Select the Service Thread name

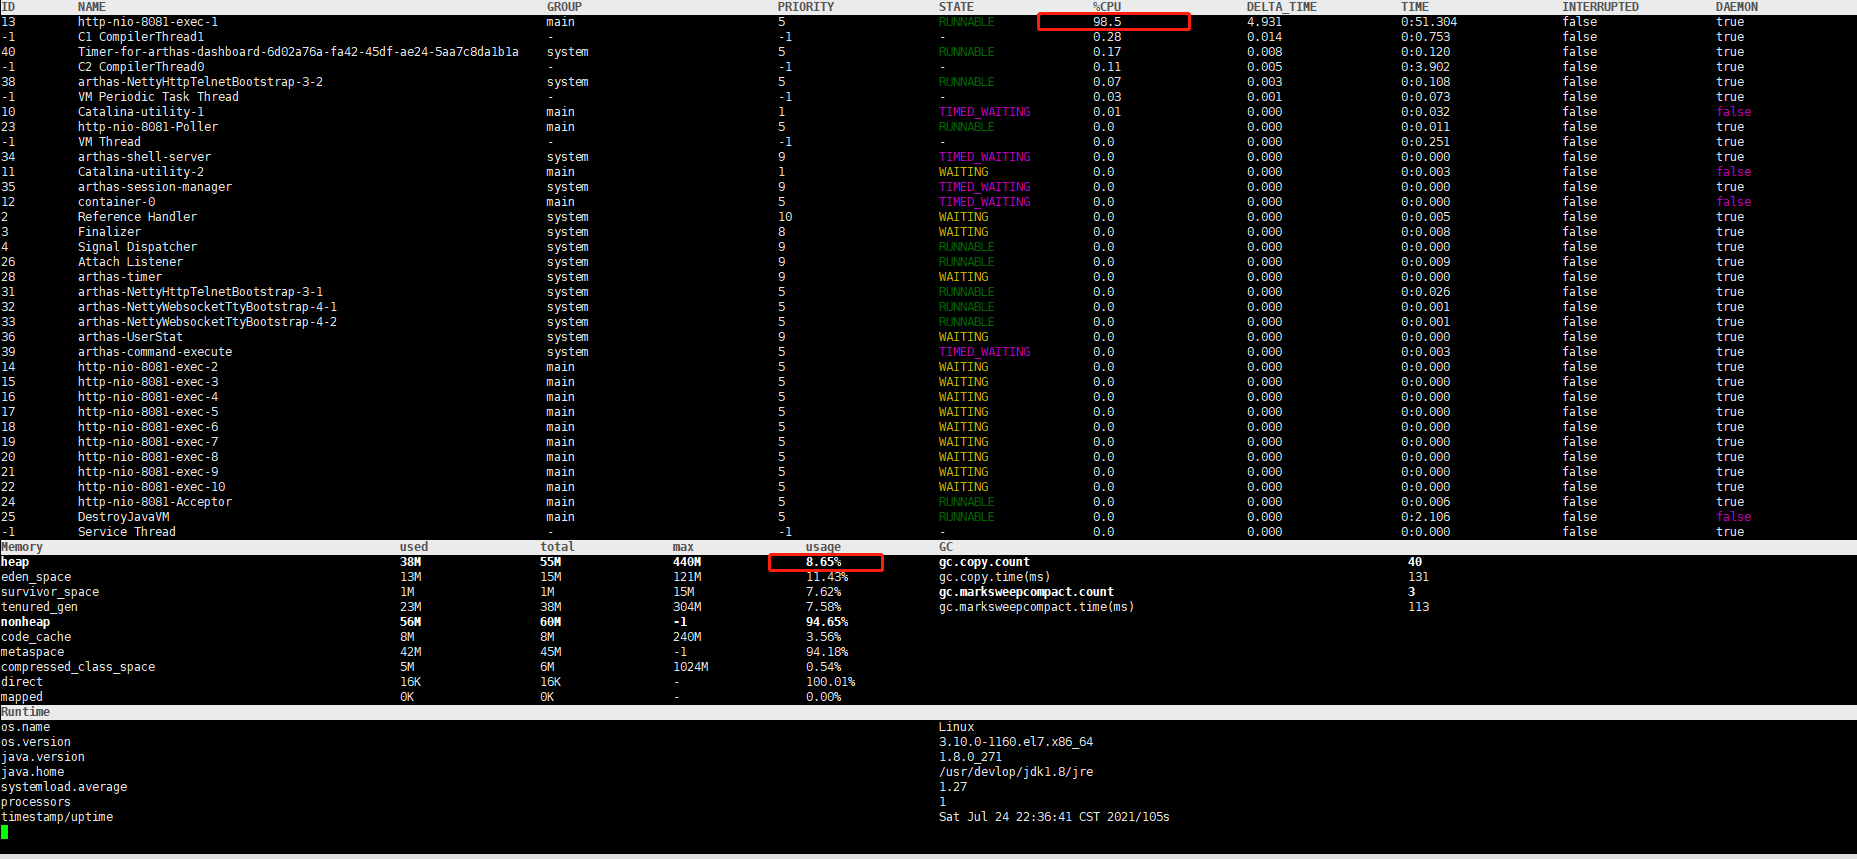click(x=127, y=532)
